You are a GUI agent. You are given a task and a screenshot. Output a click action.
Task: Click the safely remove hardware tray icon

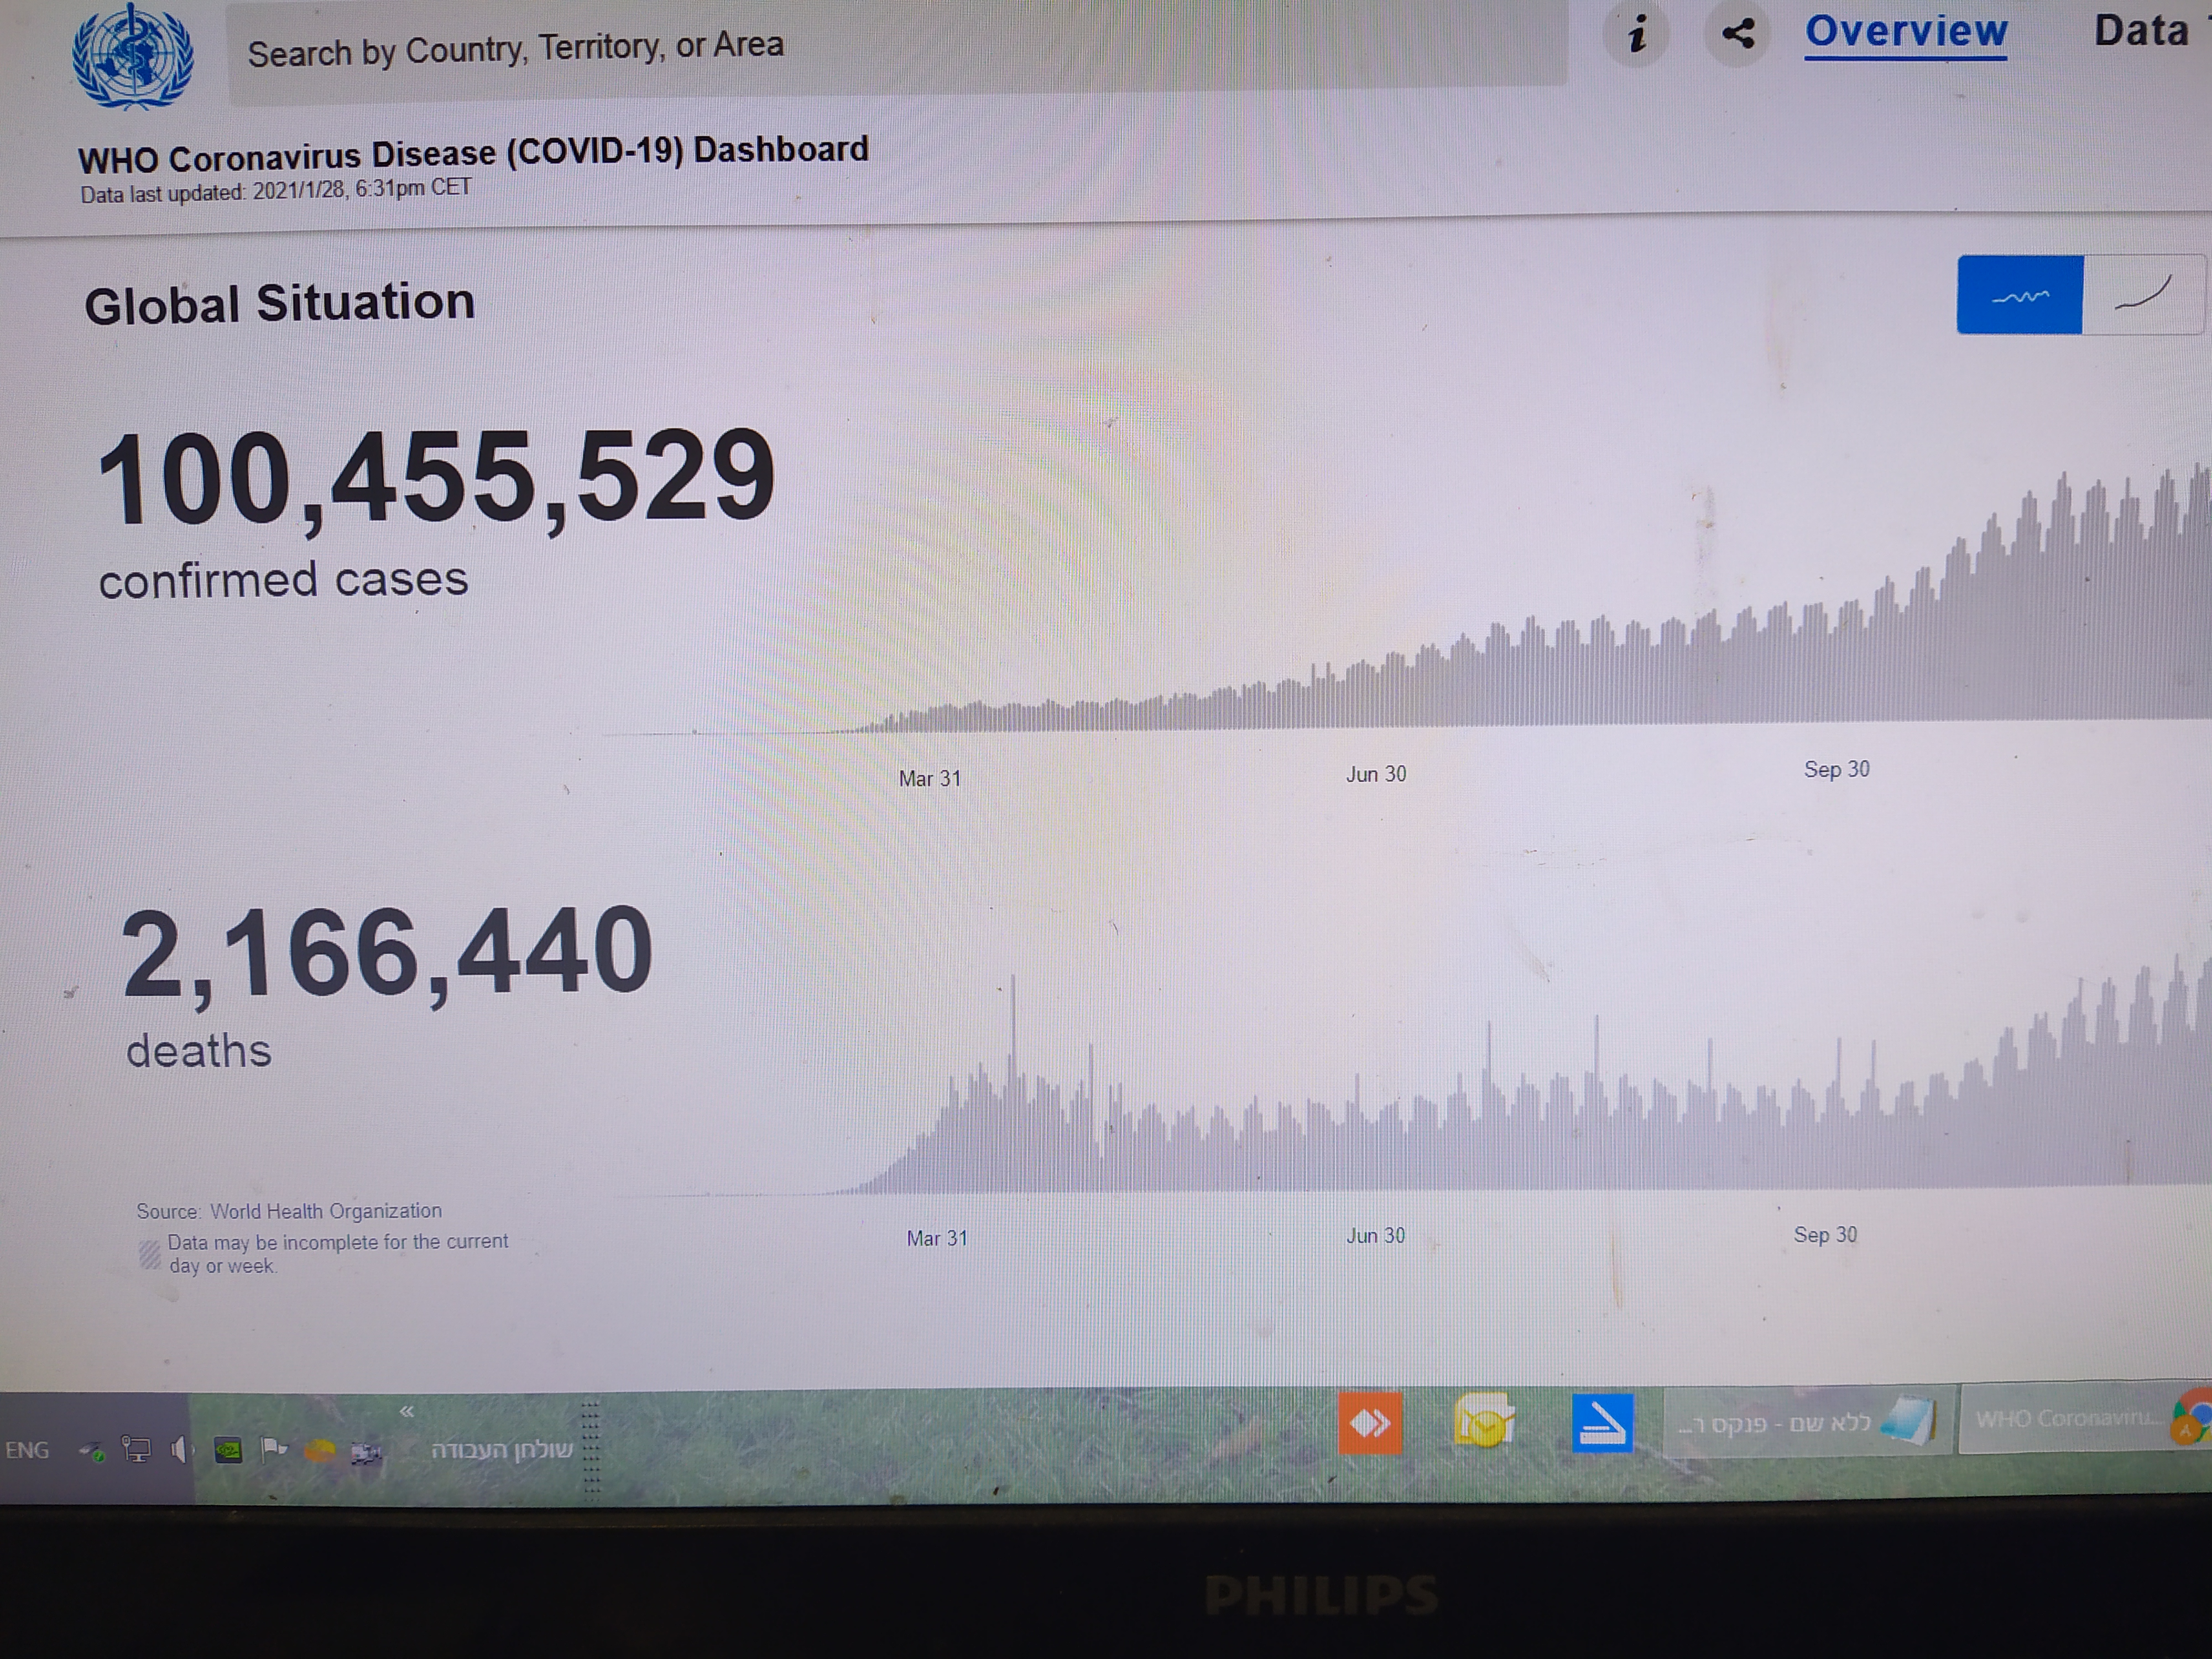tap(92, 1451)
